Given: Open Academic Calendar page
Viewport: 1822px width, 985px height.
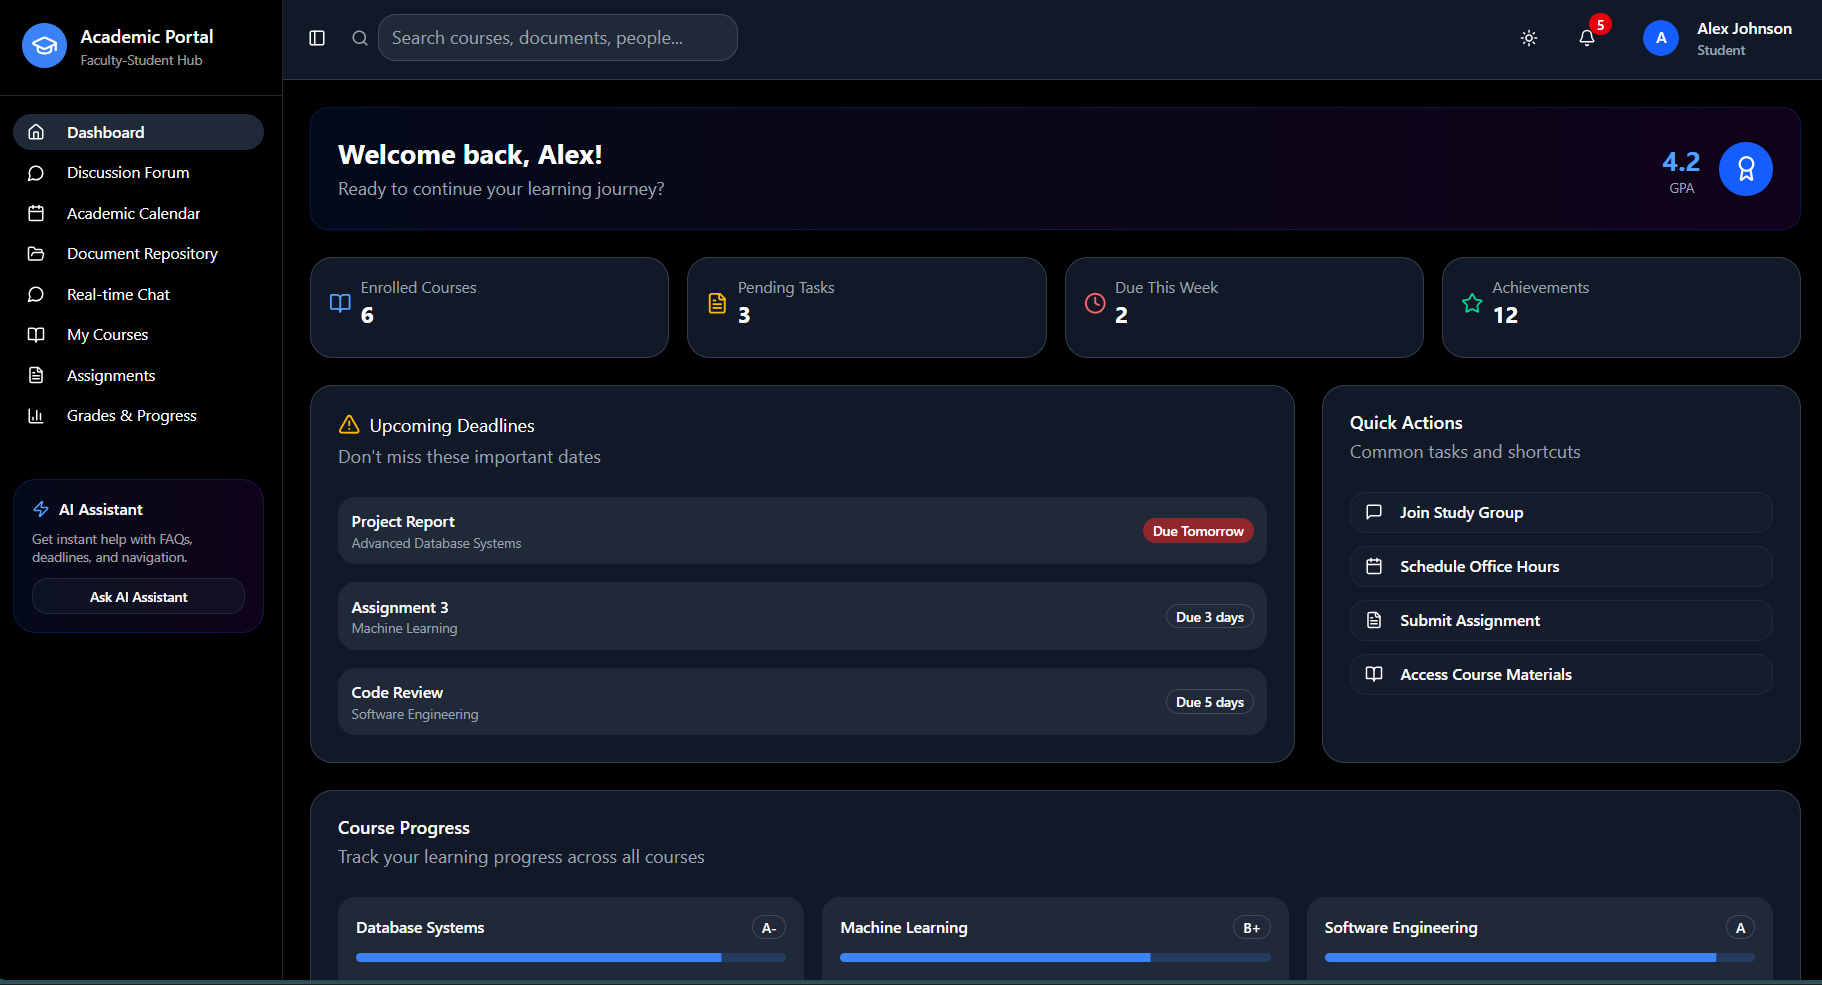Looking at the screenshot, I should [x=138, y=213].
